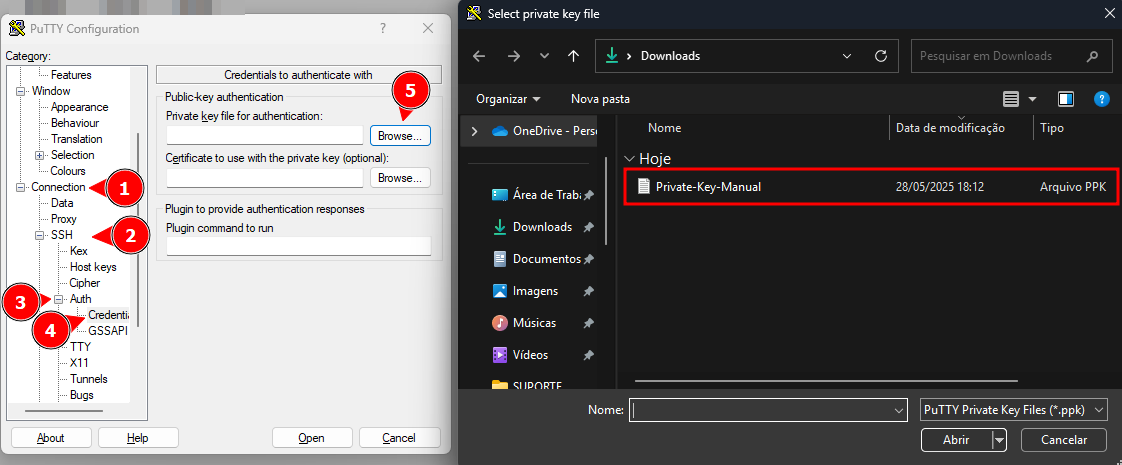Close the PuTTY Configuration window
This screenshot has height=465, width=1122.
(428, 29)
